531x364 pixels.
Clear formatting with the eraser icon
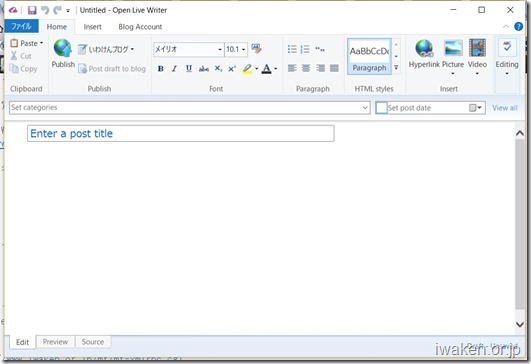256,49
